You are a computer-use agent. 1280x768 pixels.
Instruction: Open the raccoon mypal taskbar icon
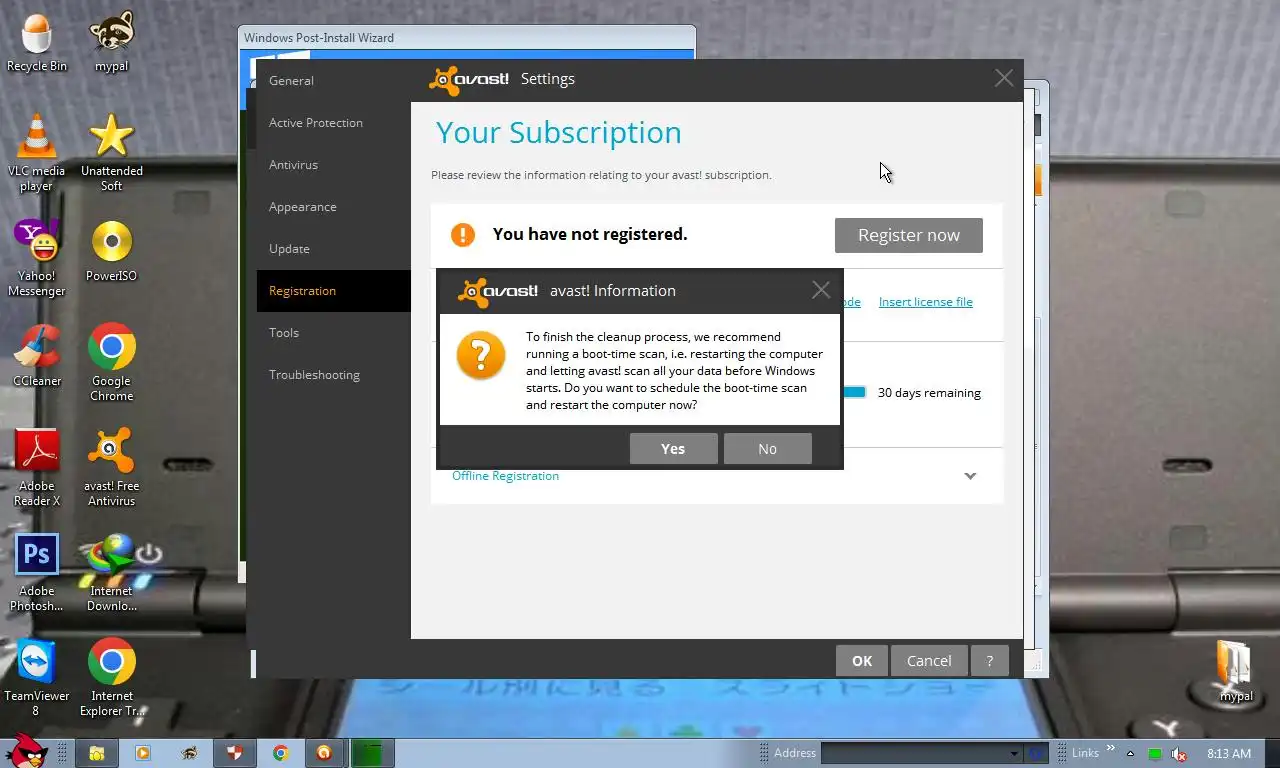(x=188, y=753)
